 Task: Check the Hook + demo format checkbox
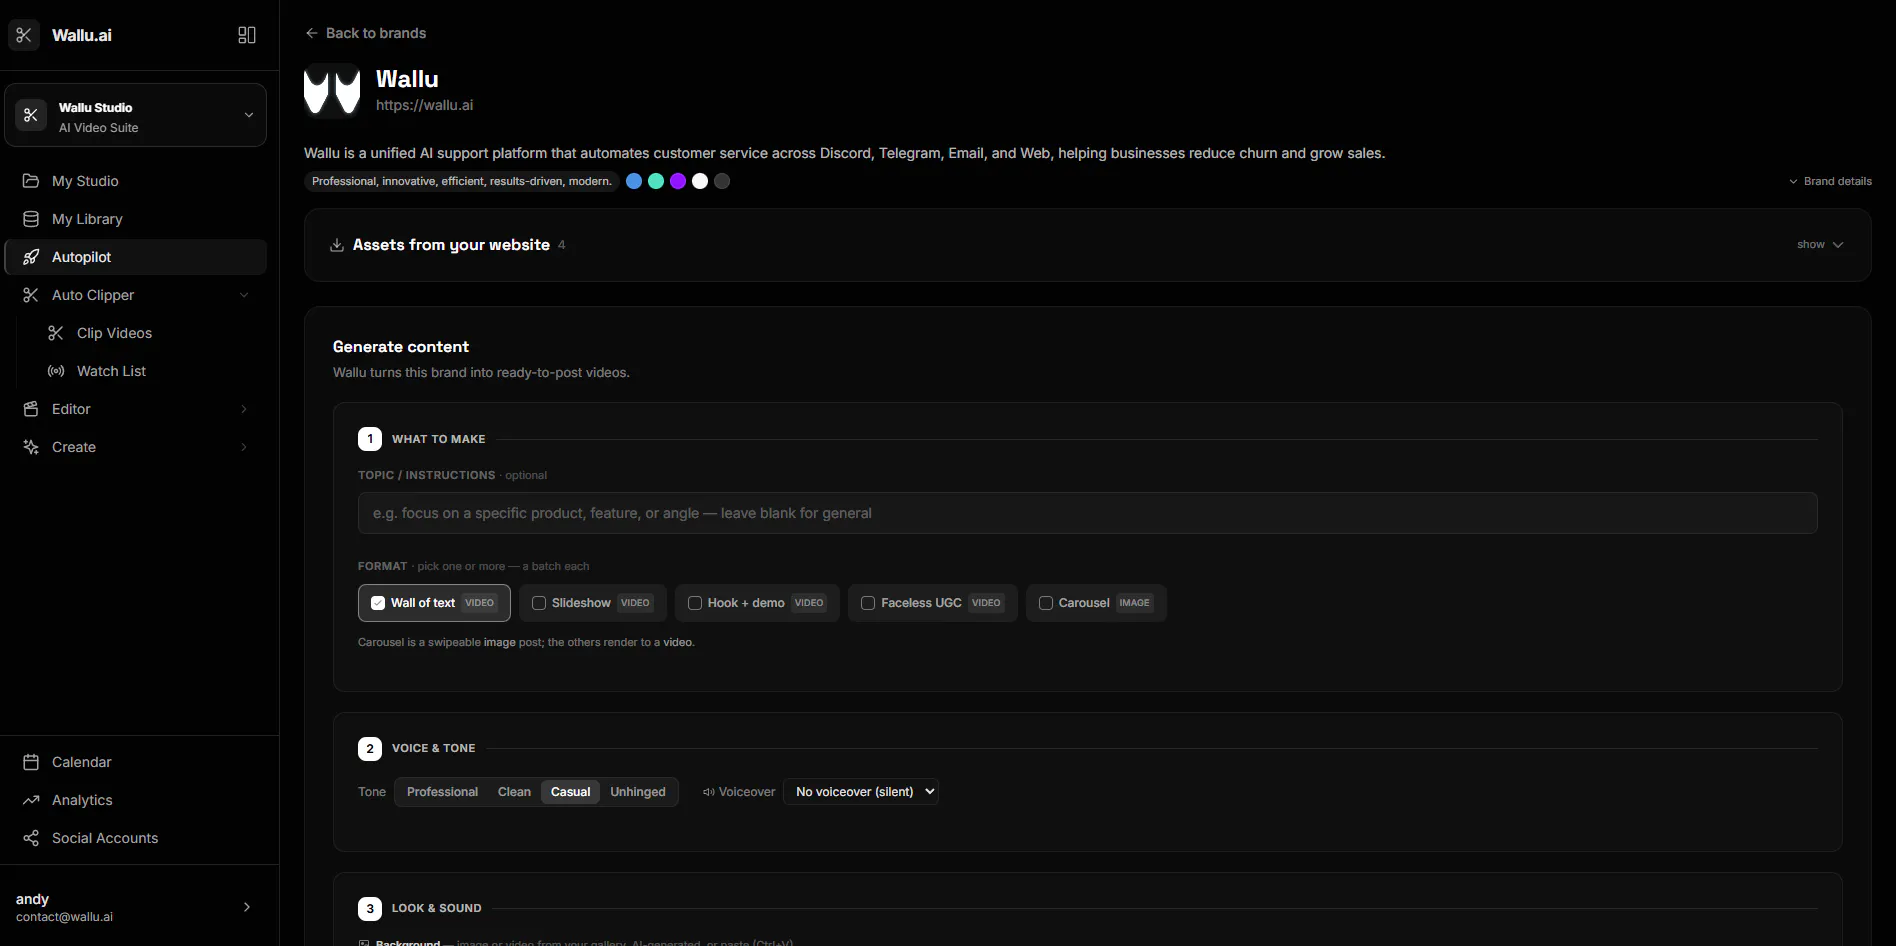click(695, 603)
